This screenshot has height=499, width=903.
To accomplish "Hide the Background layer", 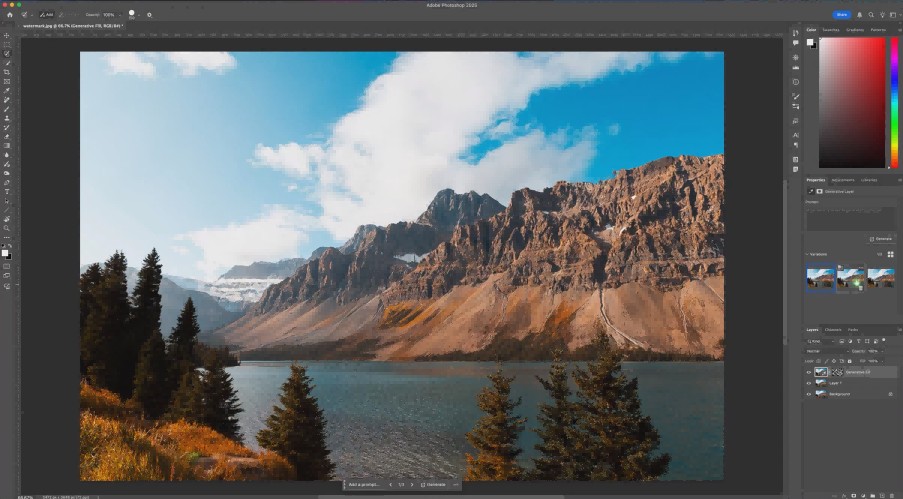I will pos(809,394).
